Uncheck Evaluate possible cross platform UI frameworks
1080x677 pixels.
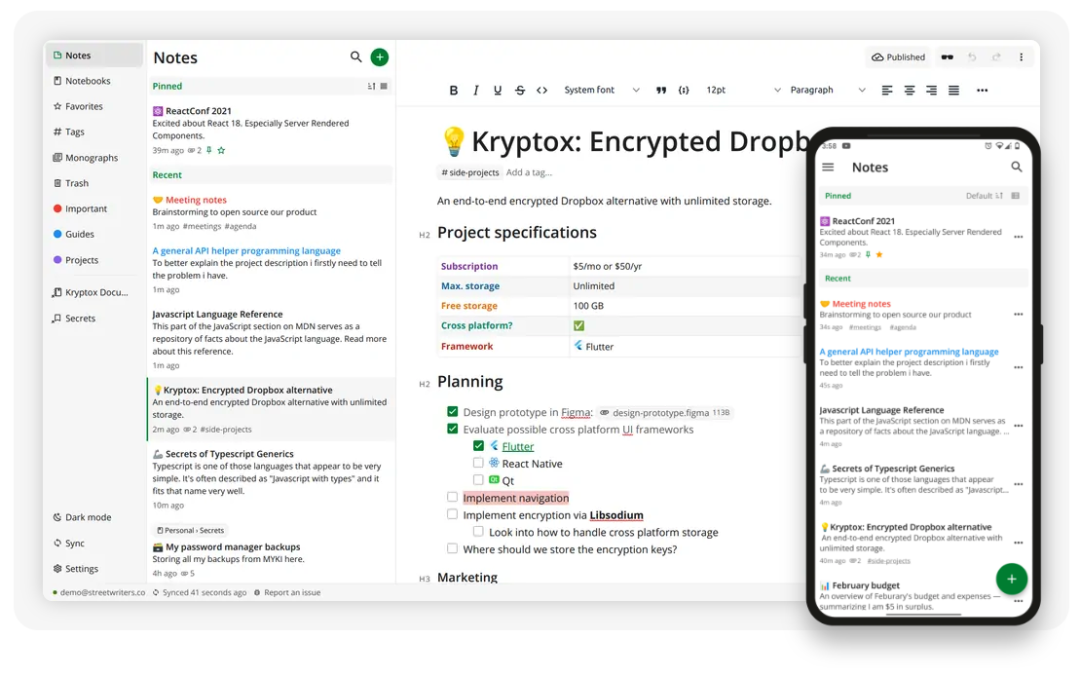453,428
